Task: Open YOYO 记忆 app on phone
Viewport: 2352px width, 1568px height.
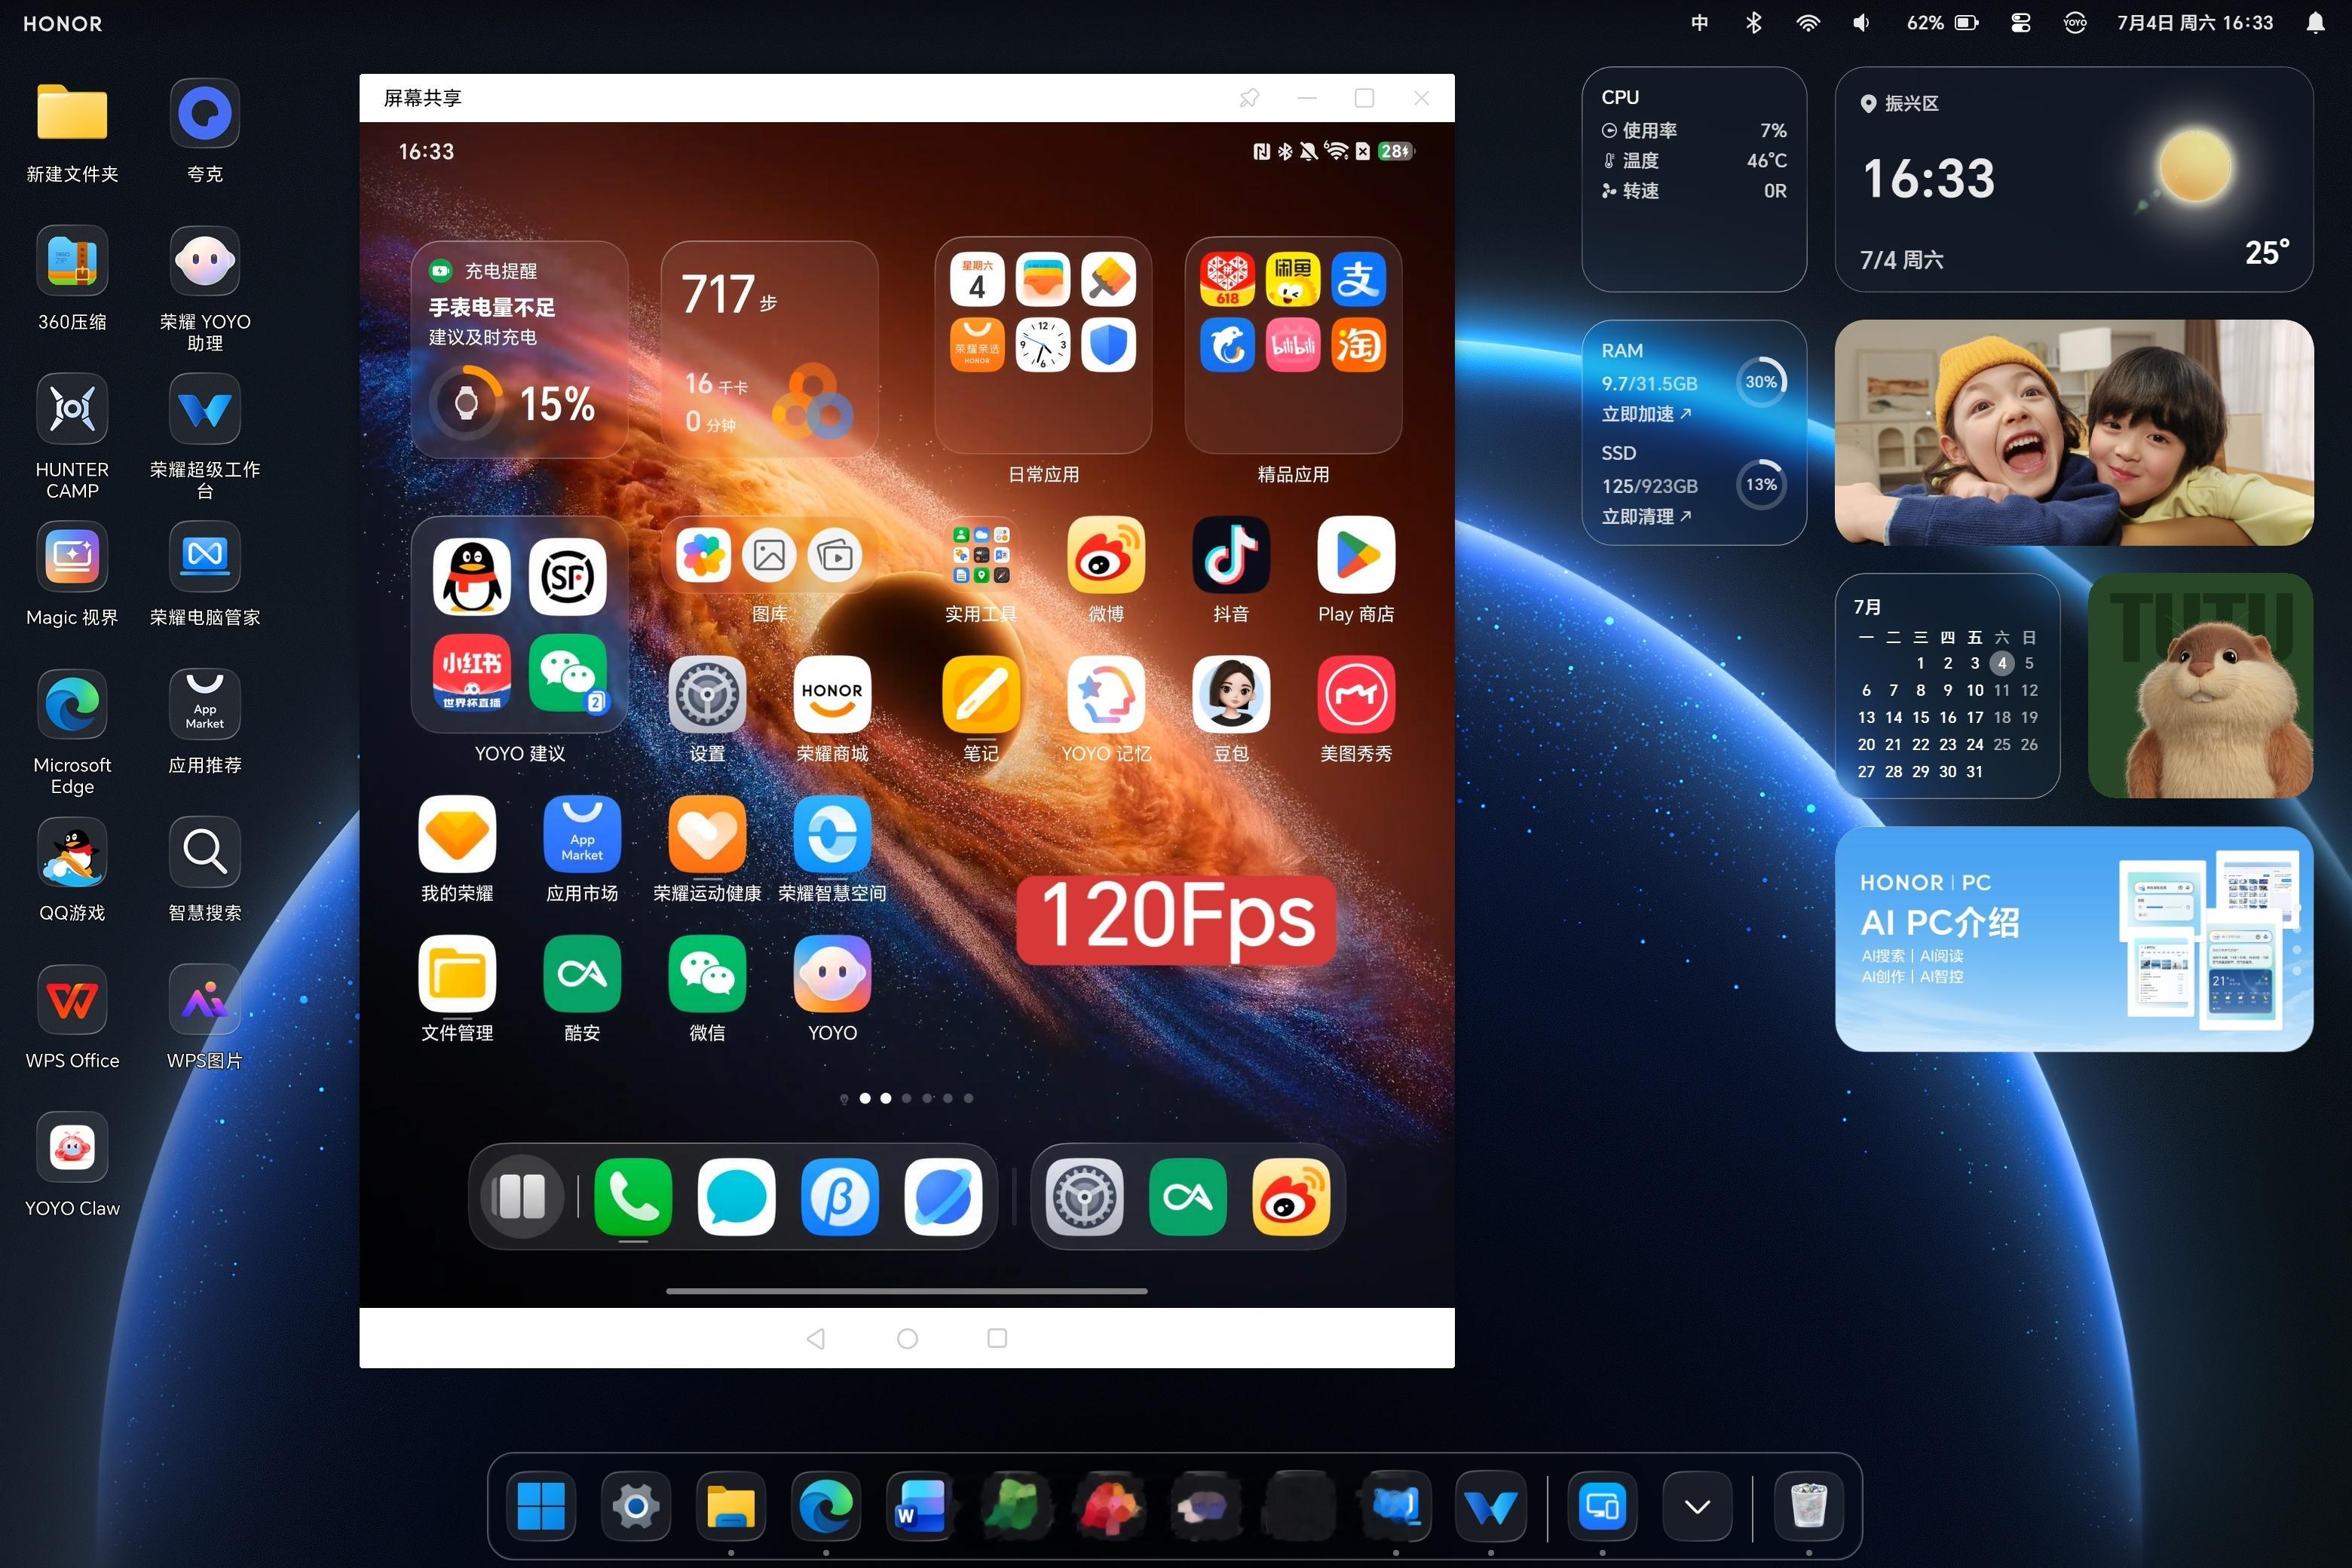Action: [x=1105, y=694]
